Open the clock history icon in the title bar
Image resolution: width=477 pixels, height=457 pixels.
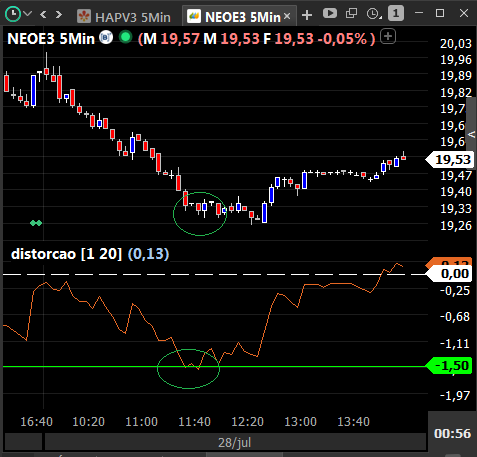374,14
